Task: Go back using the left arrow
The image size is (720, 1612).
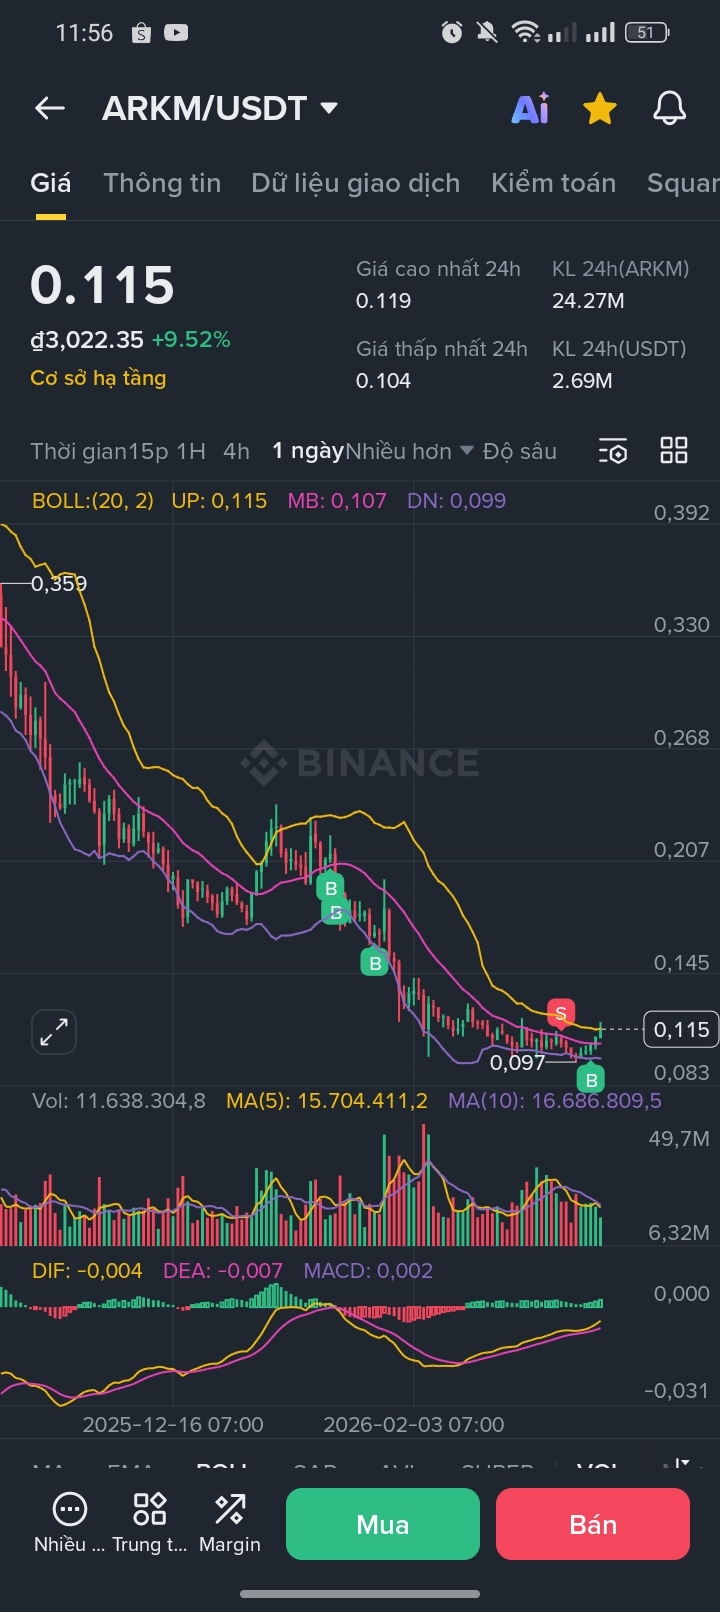Action: click(50, 108)
